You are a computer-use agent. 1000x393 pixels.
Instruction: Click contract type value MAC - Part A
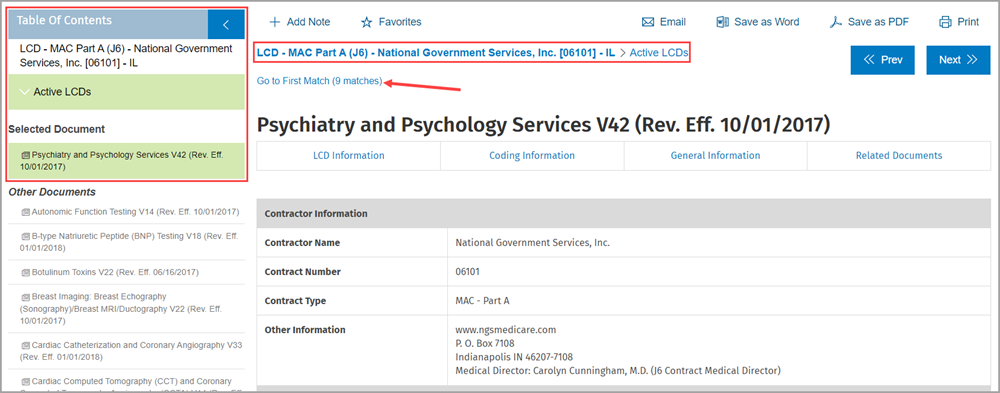(x=482, y=300)
